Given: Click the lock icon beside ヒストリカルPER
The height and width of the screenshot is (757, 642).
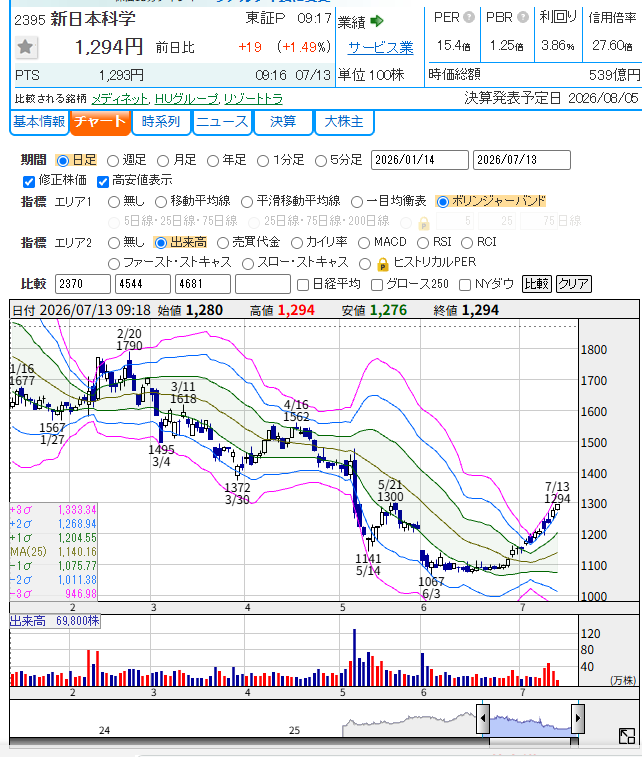Looking at the screenshot, I should coord(382,264).
